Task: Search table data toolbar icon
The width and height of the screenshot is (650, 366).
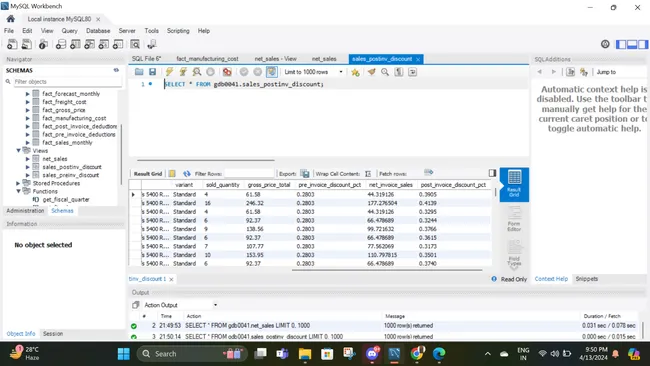Action: coord(135,44)
